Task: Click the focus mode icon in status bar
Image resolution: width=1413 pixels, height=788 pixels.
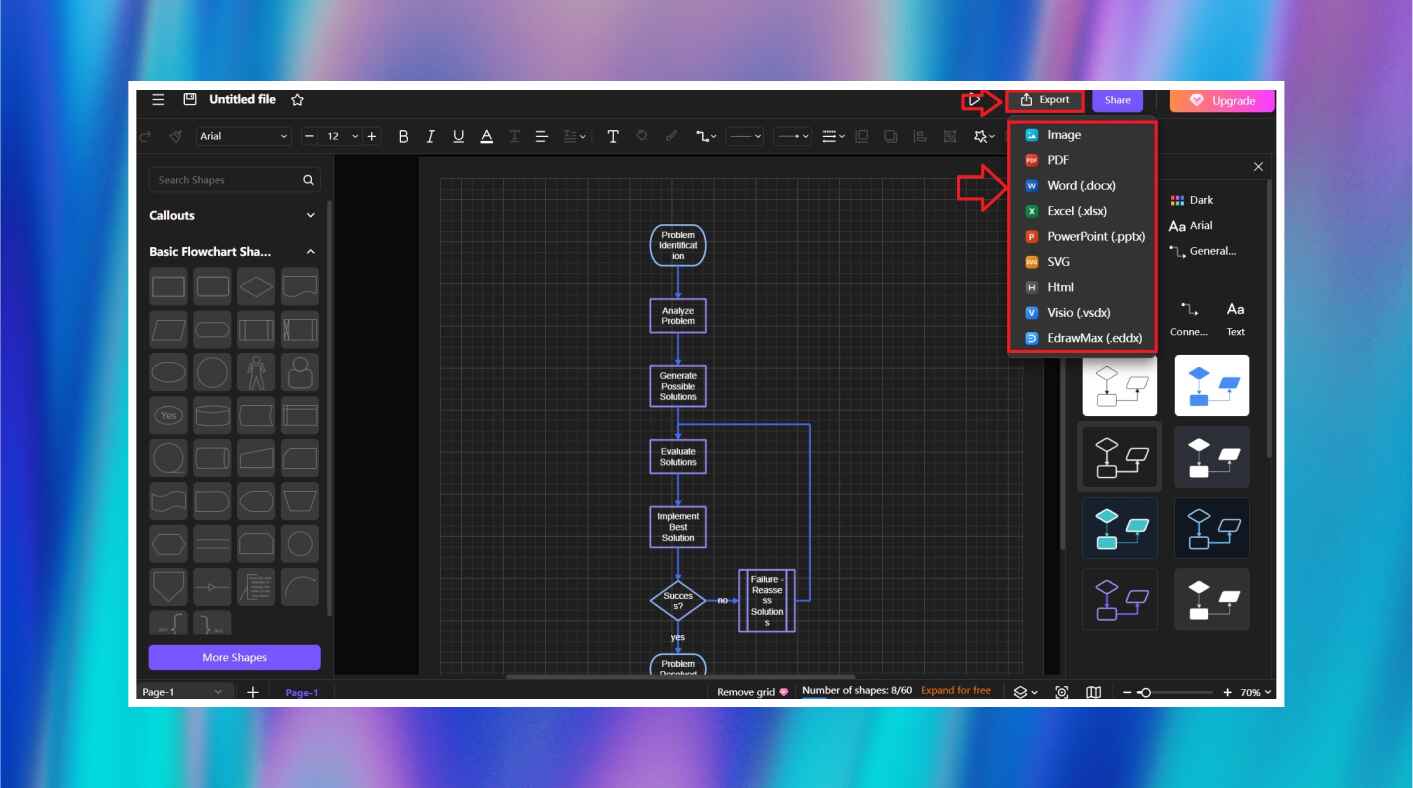Action: pyautogui.click(x=1062, y=692)
